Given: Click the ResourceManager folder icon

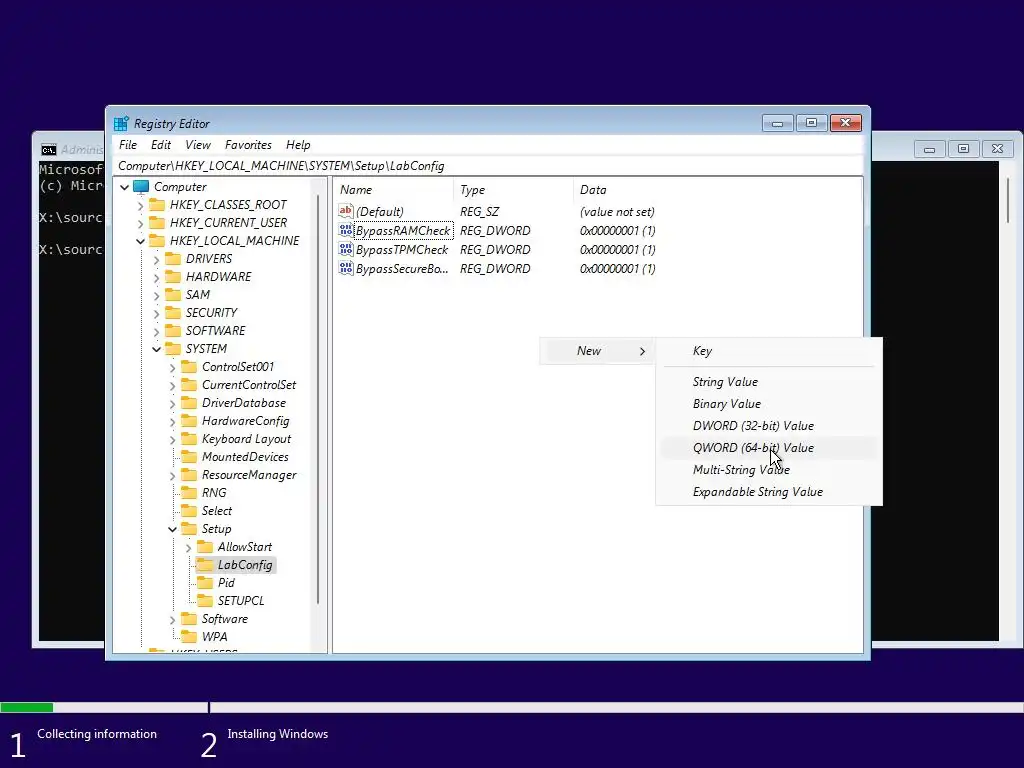Looking at the screenshot, I should (189, 475).
